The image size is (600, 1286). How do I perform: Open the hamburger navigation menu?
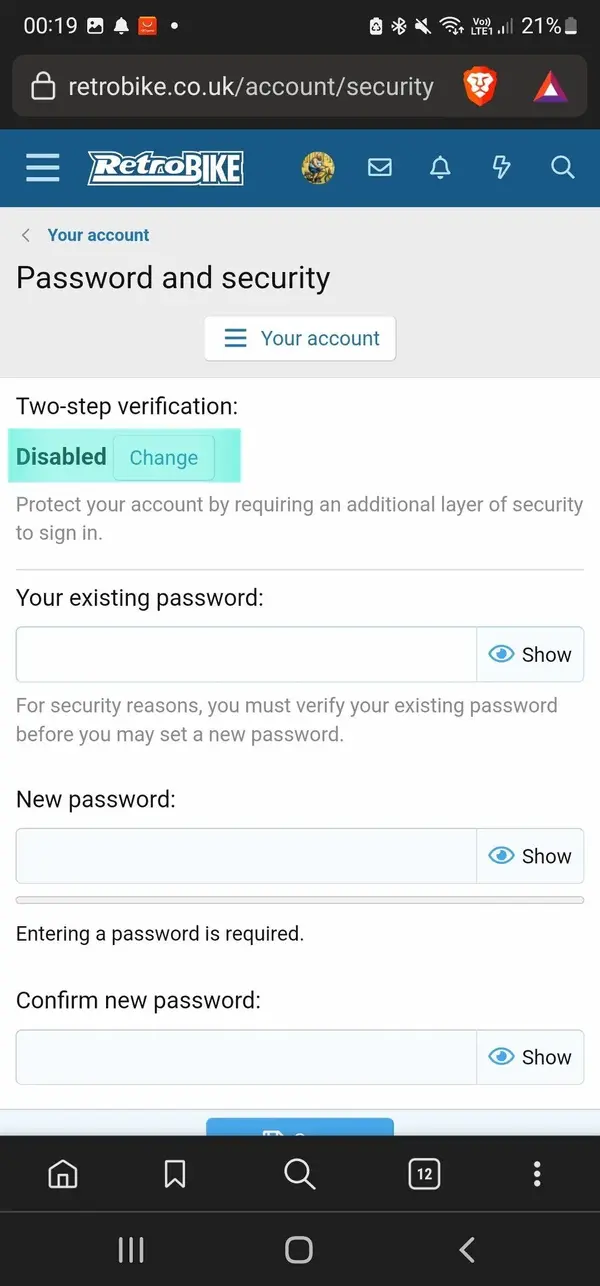pos(42,167)
